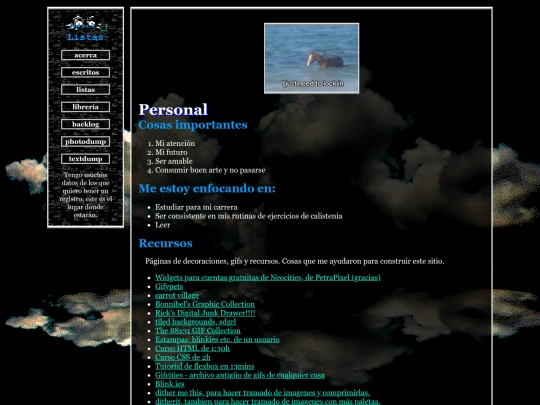Open the Gifypets link
The image size is (540, 405).
point(169,287)
